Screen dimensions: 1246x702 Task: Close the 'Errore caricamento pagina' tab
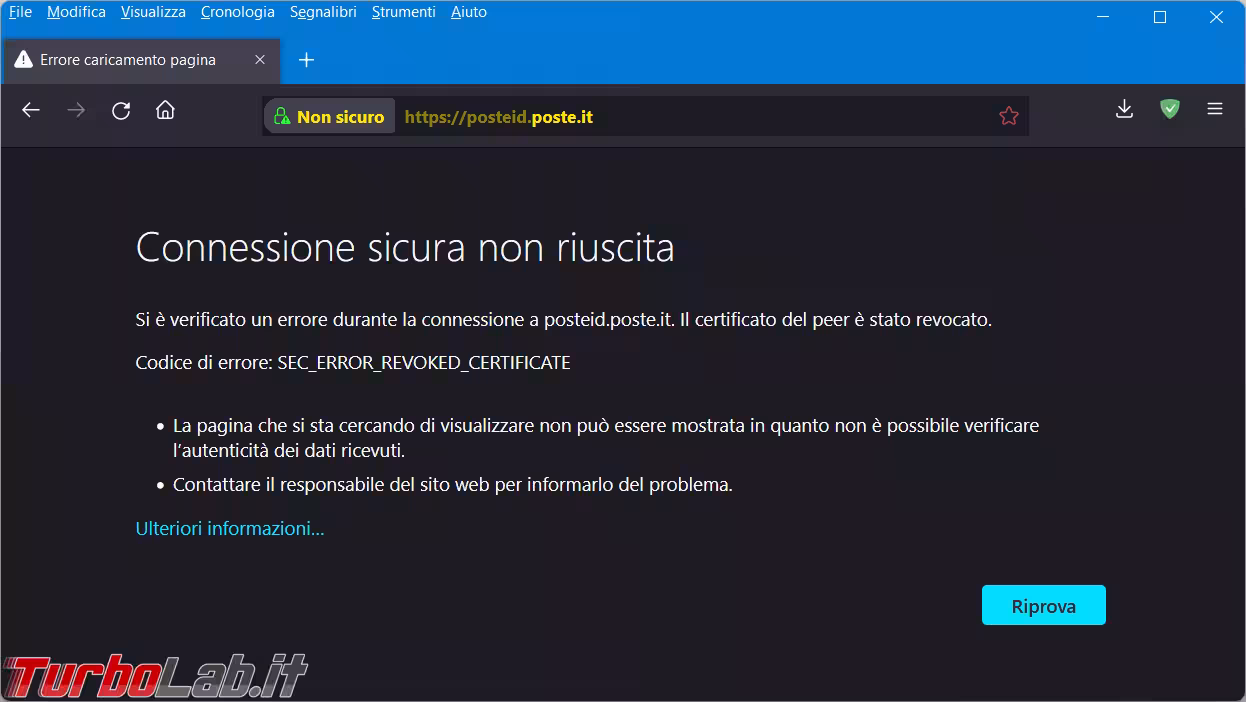click(x=260, y=60)
